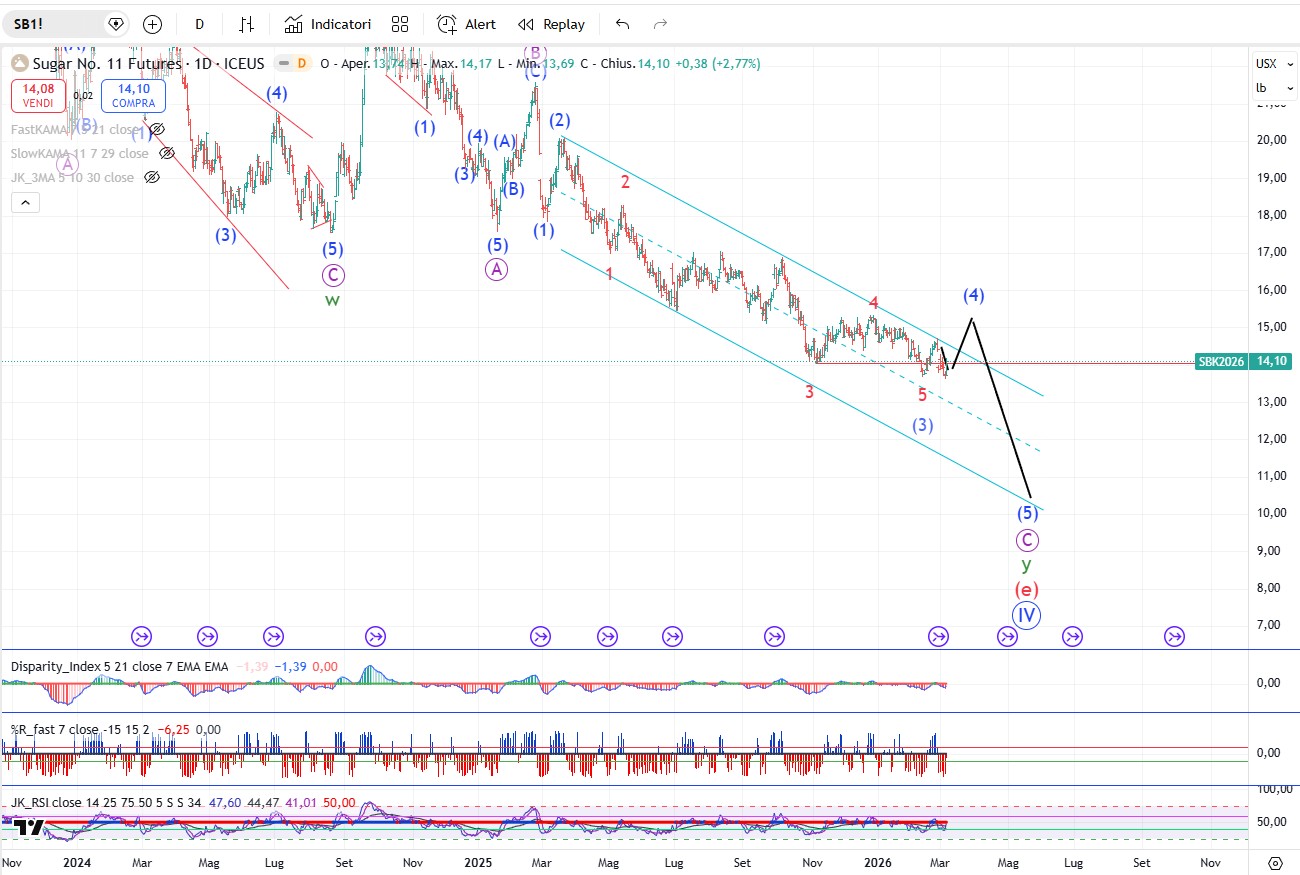The height and width of the screenshot is (875, 1300).
Task: Click the undo arrow
Action: coord(623,24)
